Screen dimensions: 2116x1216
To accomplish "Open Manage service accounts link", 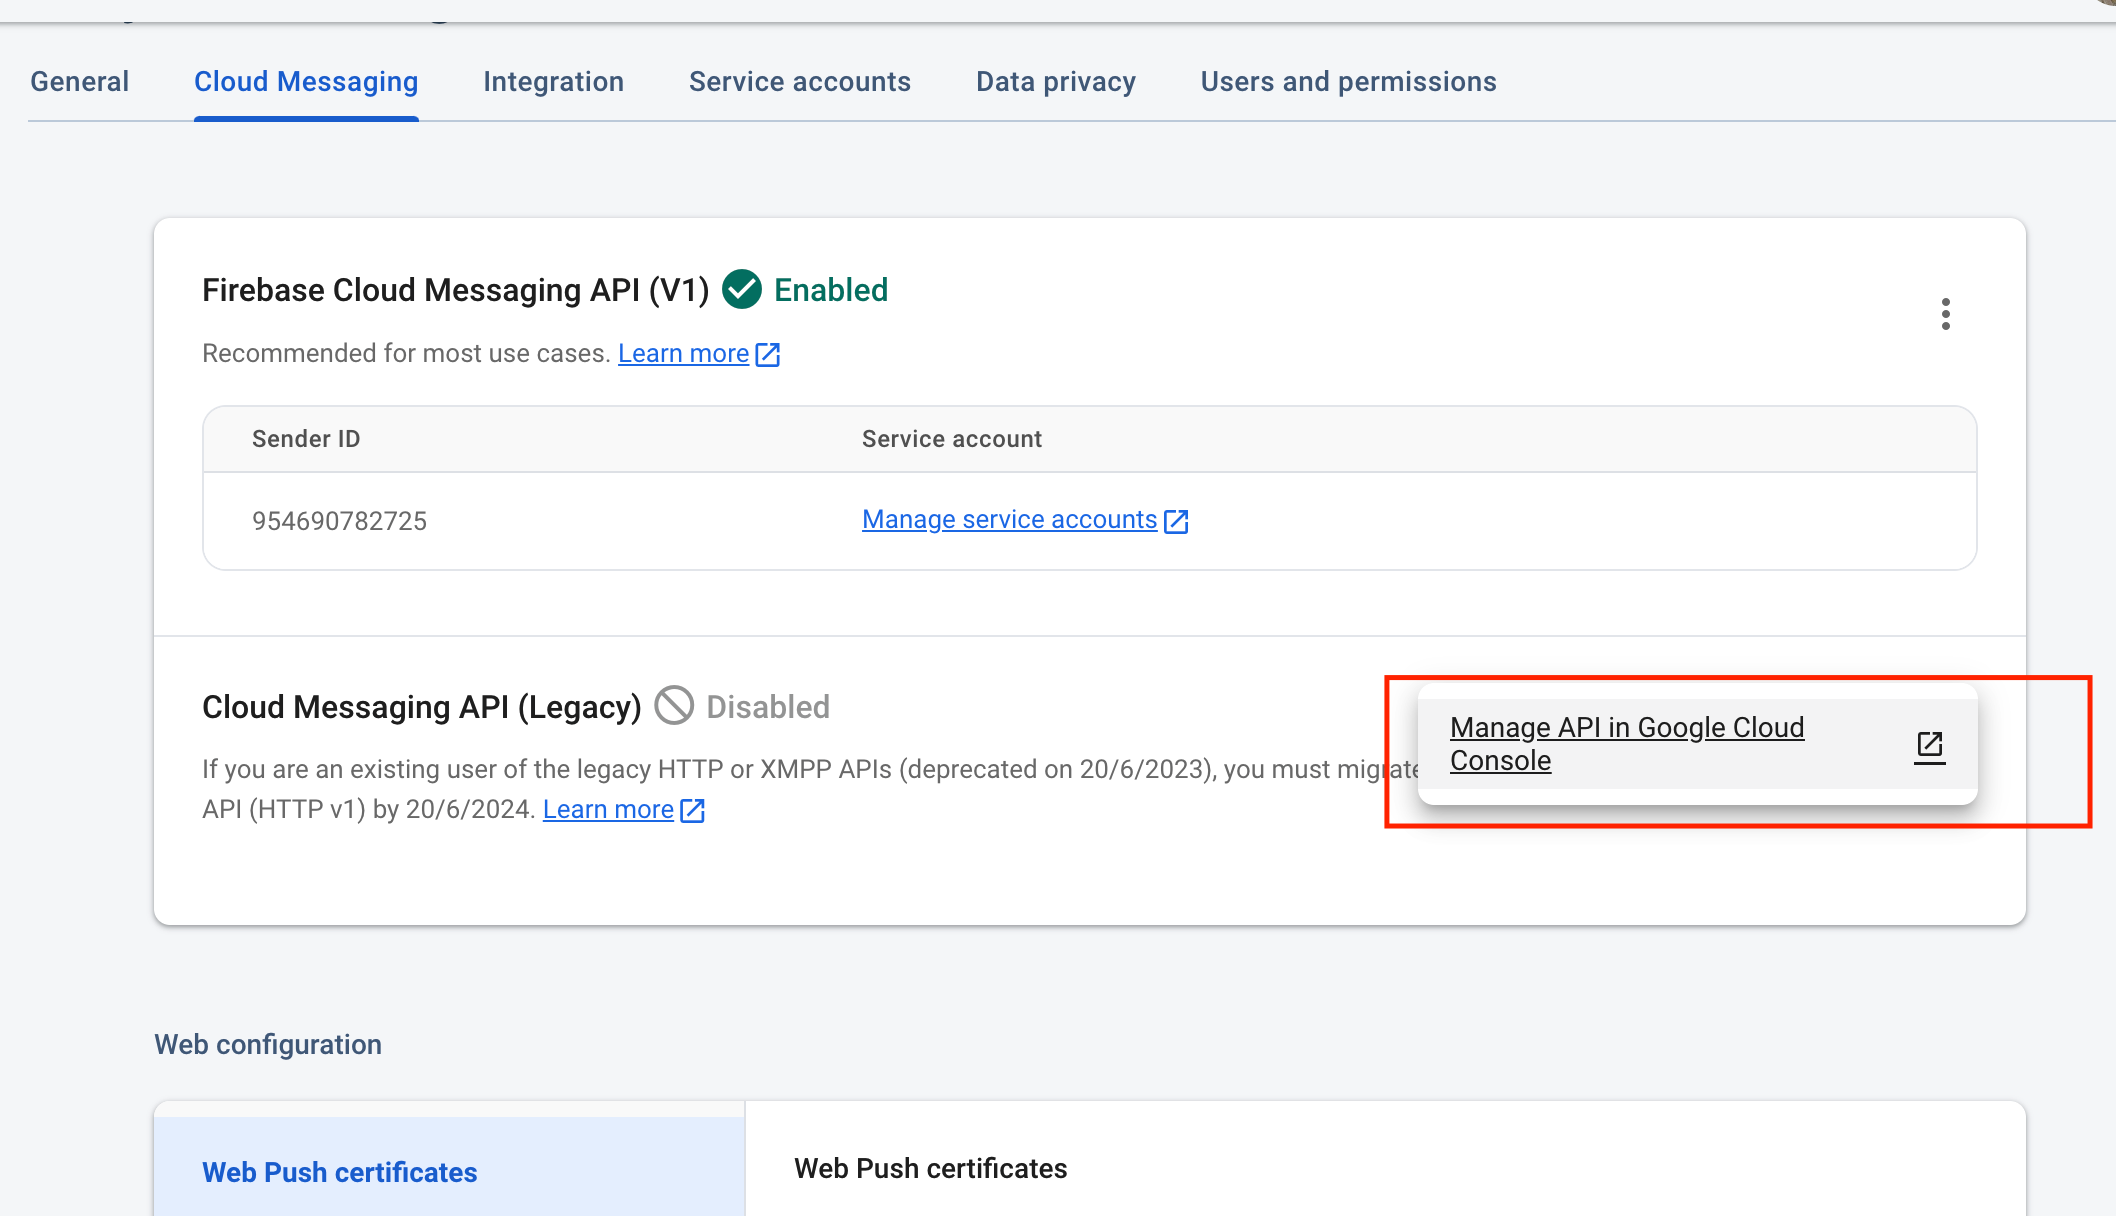I will (x=1009, y=520).
